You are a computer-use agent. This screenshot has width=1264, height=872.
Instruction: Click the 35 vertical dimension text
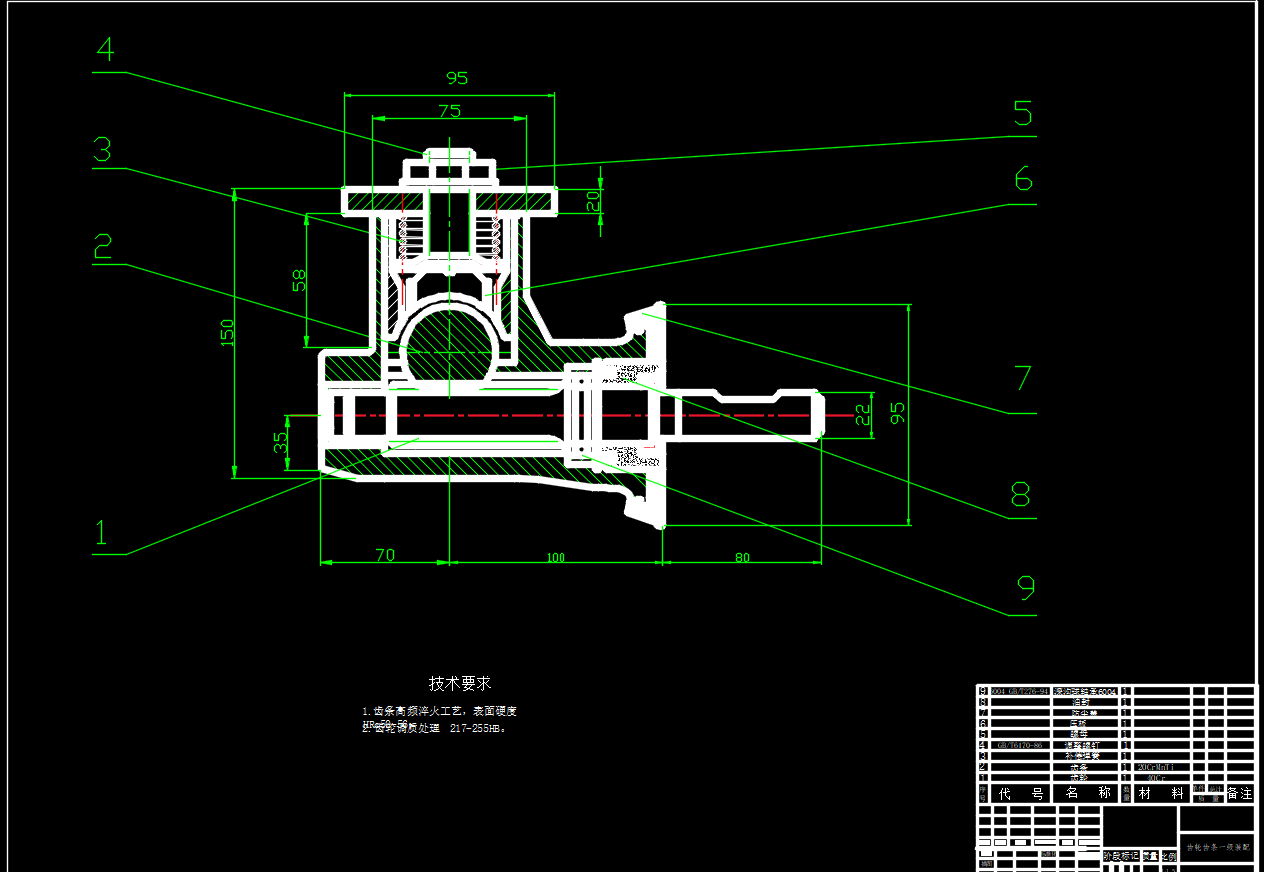(x=281, y=443)
